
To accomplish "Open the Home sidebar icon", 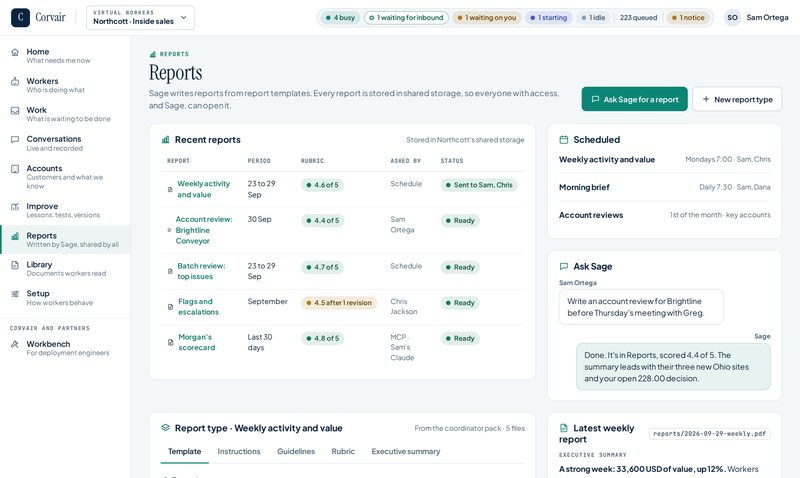I will [15, 52].
